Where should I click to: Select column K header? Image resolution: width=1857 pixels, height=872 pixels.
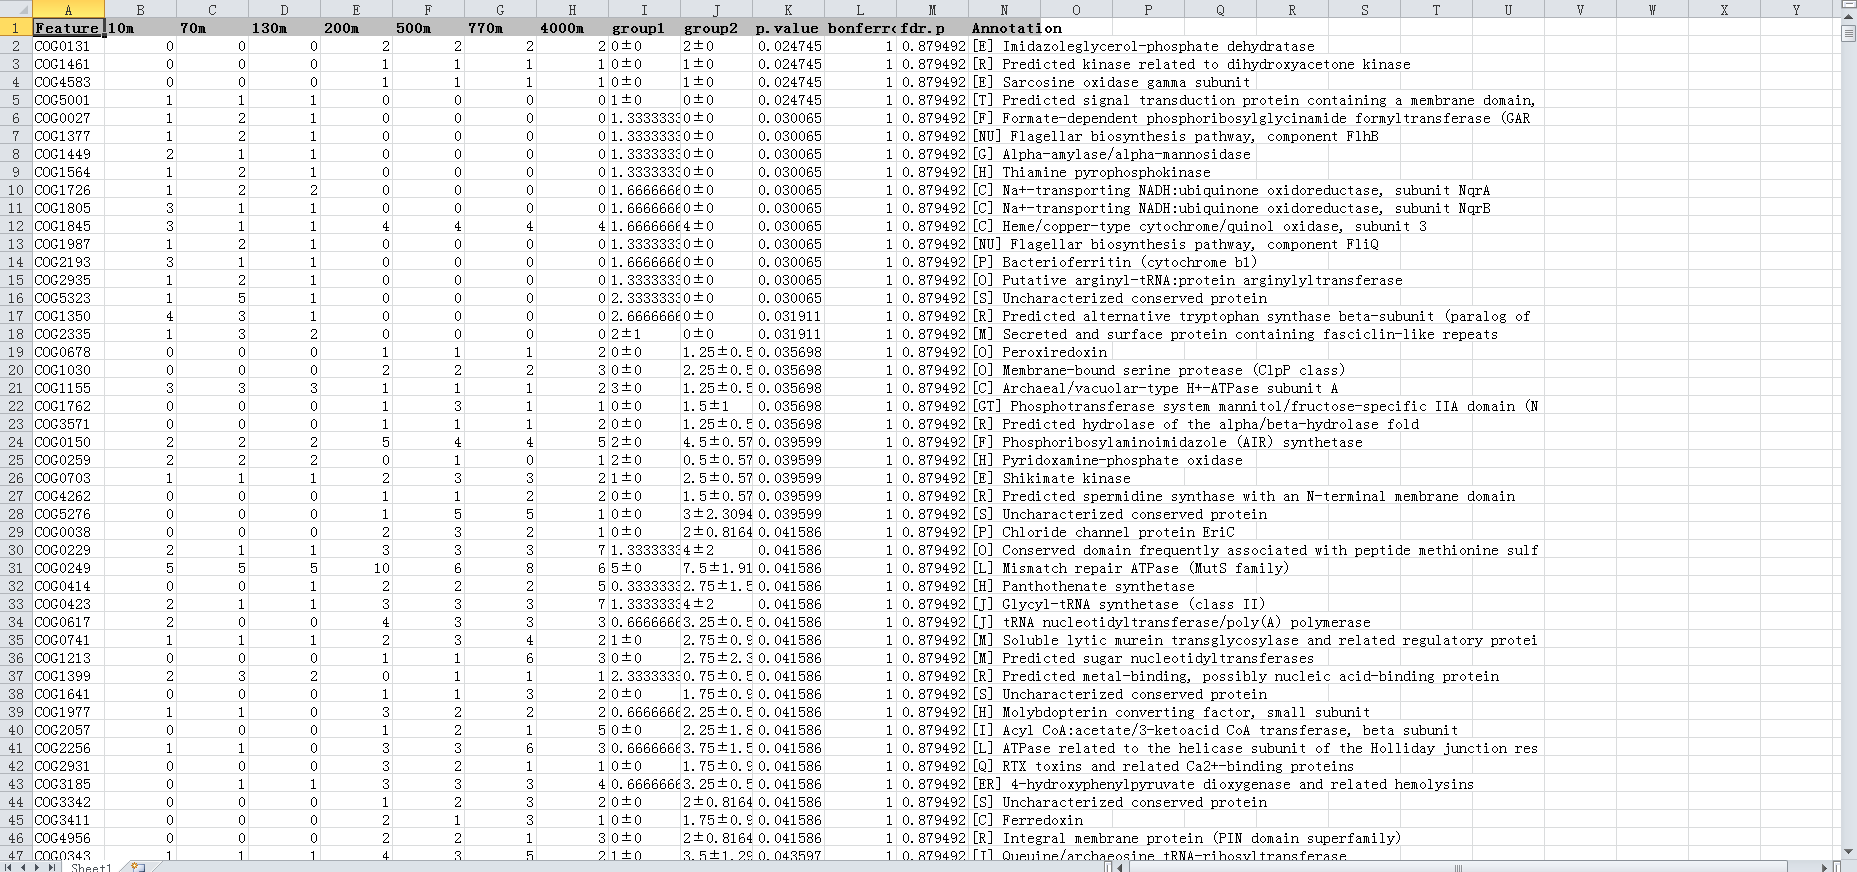pyautogui.click(x=788, y=10)
